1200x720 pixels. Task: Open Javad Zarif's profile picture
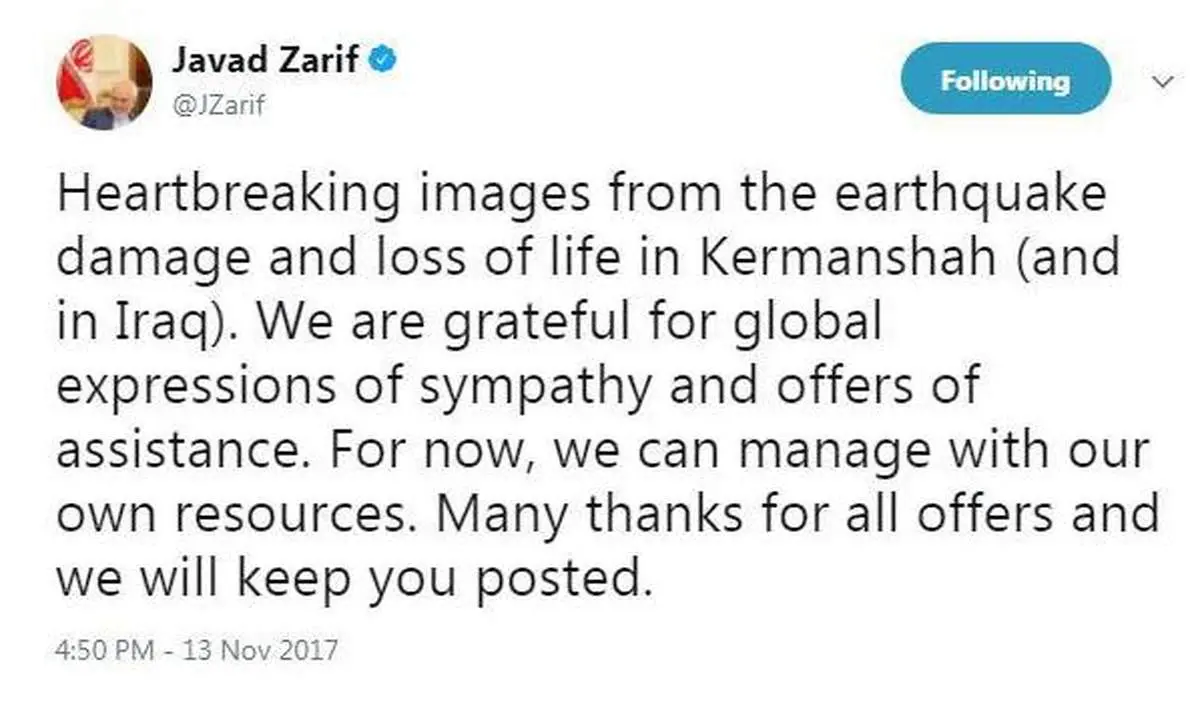point(104,84)
